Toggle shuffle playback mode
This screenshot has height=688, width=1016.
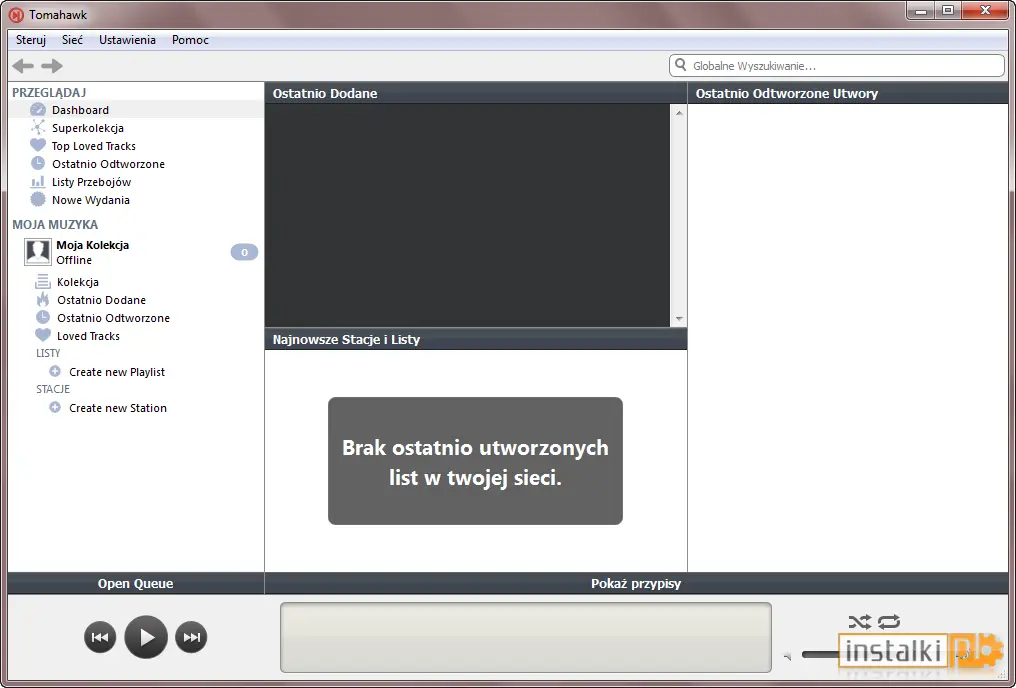[x=860, y=622]
